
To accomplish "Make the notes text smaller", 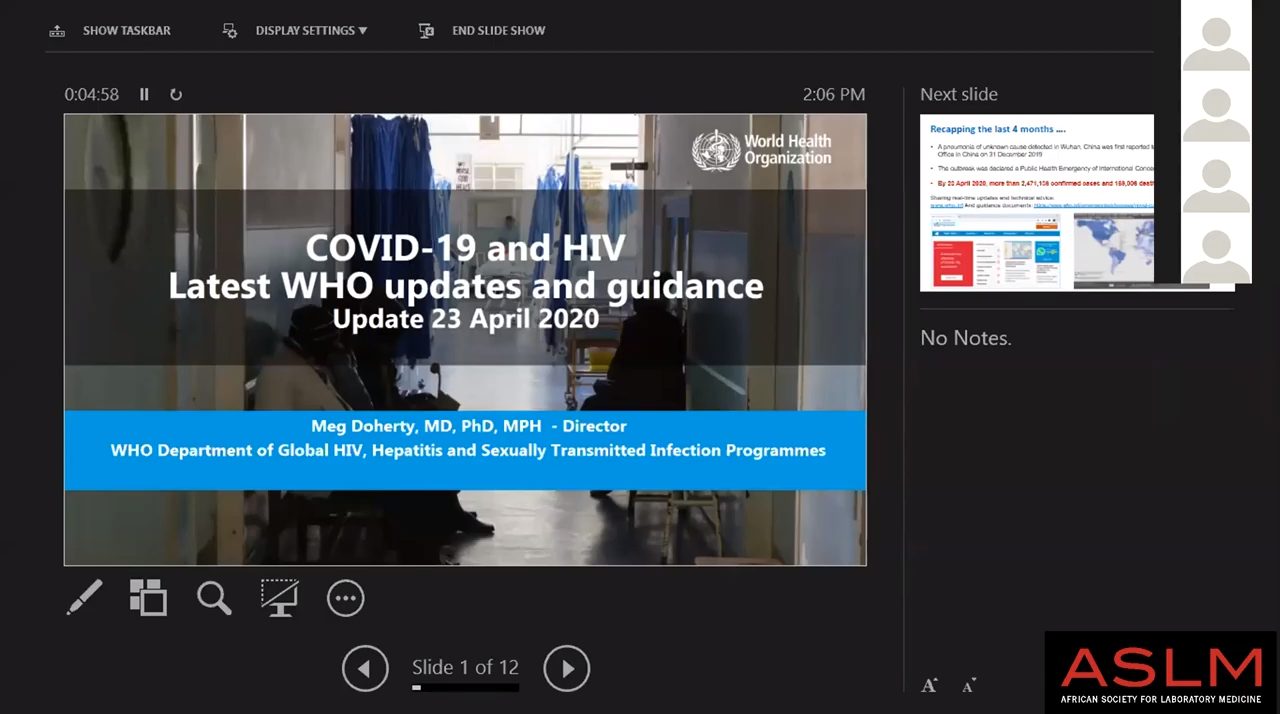I will pos(968,685).
